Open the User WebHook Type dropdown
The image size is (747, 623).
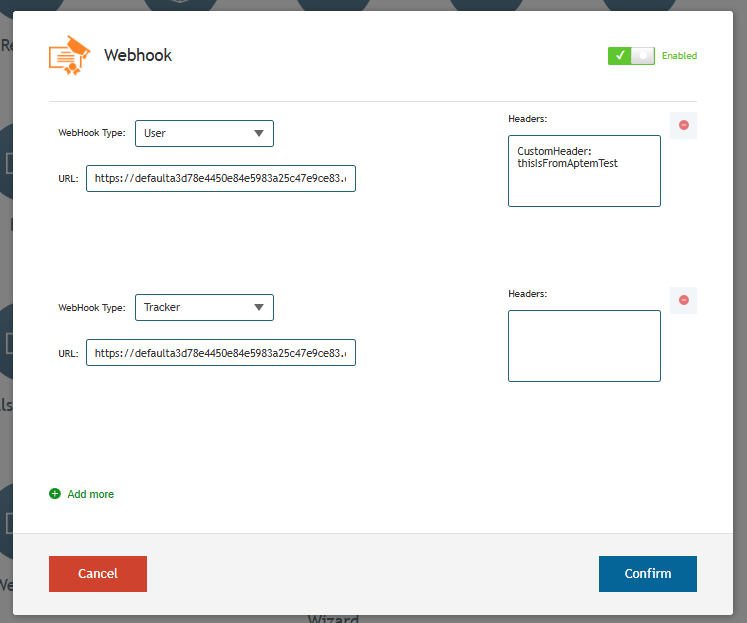tap(204, 133)
